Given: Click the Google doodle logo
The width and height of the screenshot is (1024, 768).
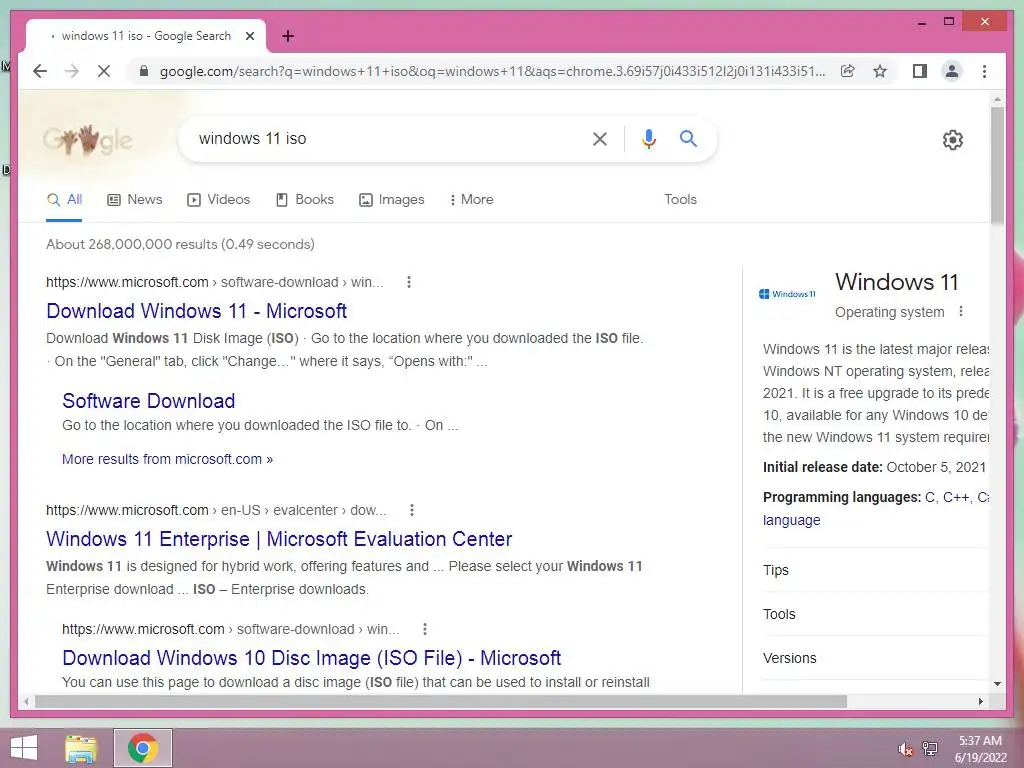Looking at the screenshot, I should [88, 140].
